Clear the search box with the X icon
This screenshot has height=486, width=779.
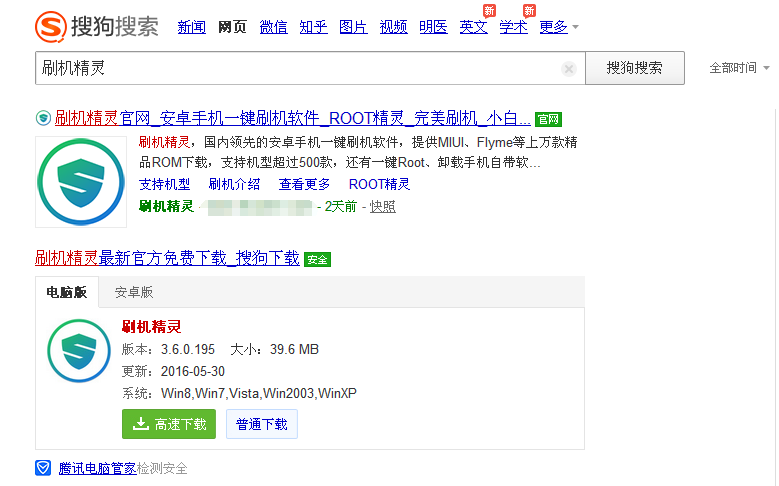click(569, 69)
